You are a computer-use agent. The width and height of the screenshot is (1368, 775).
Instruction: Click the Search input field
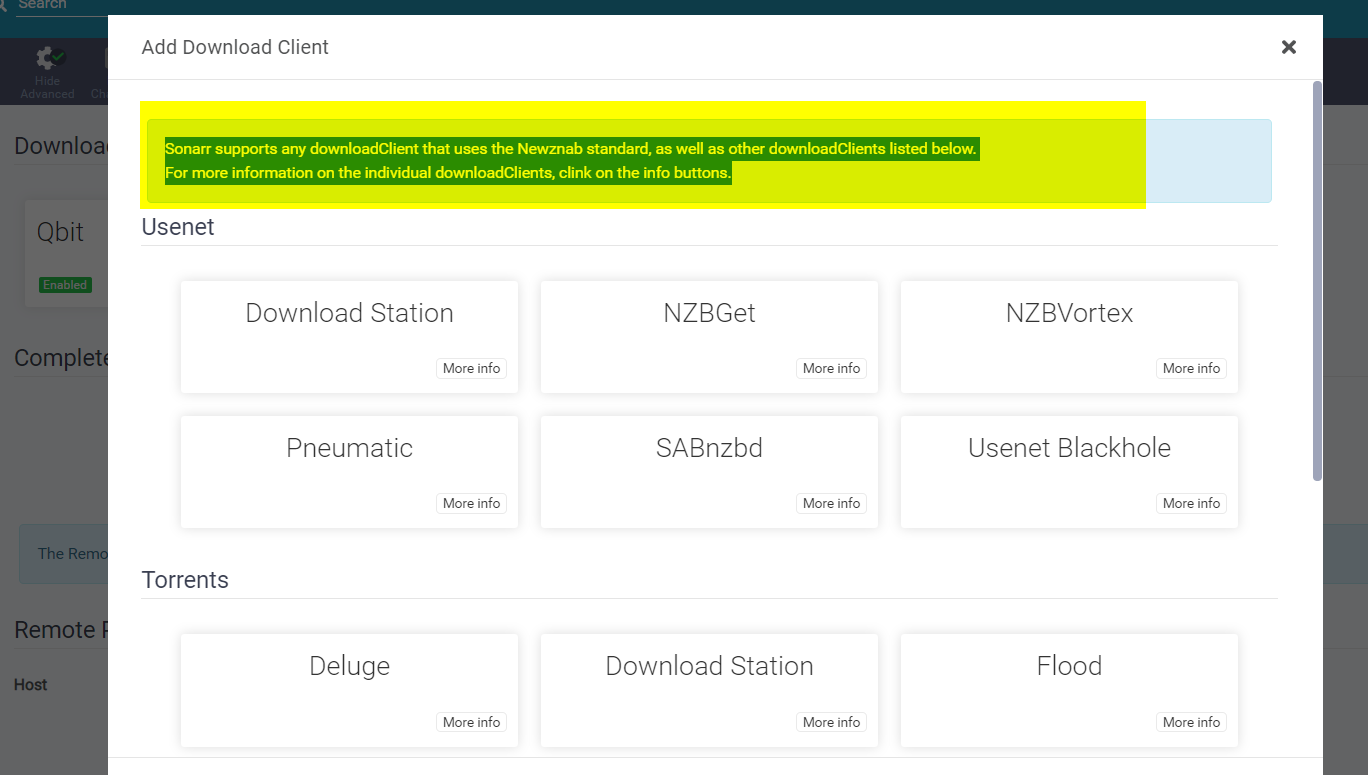pos(50,5)
